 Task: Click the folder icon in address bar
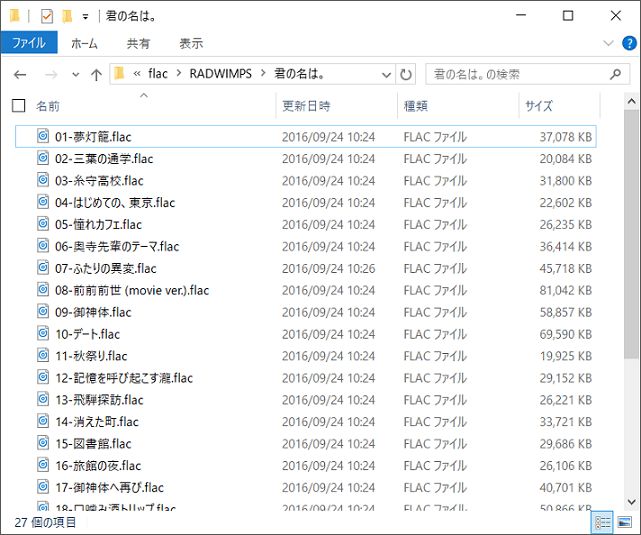click(119, 74)
